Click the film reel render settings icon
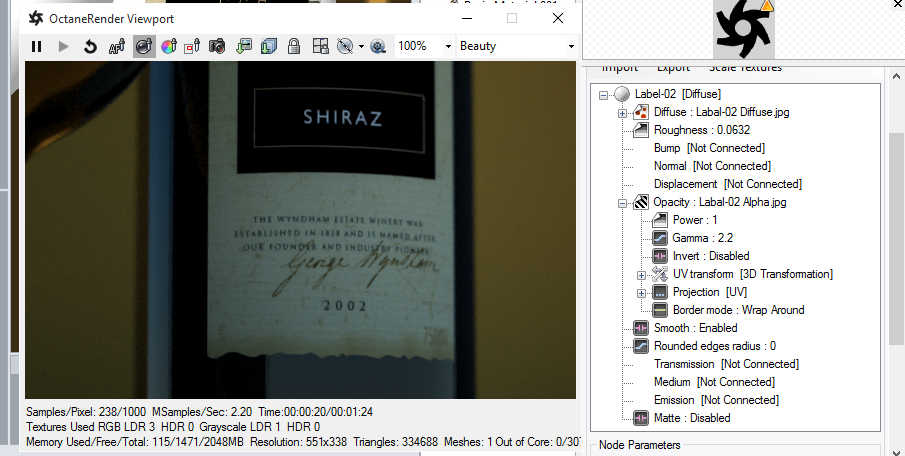 click(378, 46)
